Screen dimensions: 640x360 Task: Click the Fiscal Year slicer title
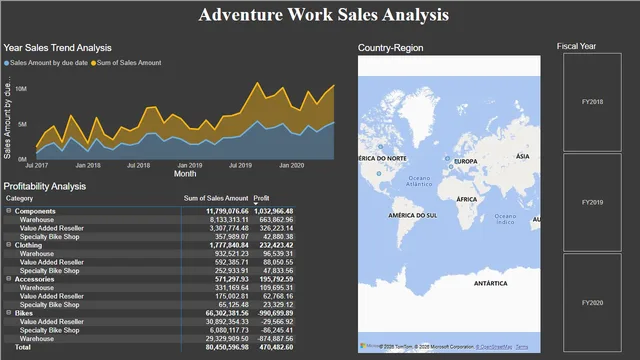click(576, 47)
